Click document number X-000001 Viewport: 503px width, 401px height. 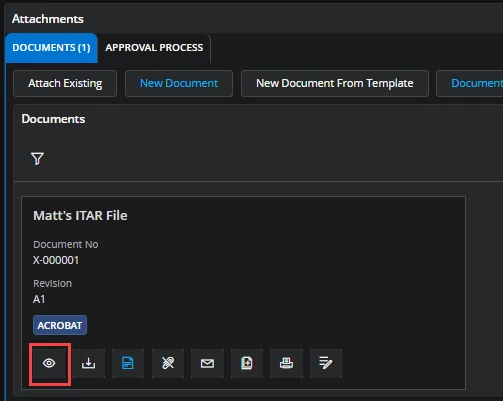(x=56, y=260)
